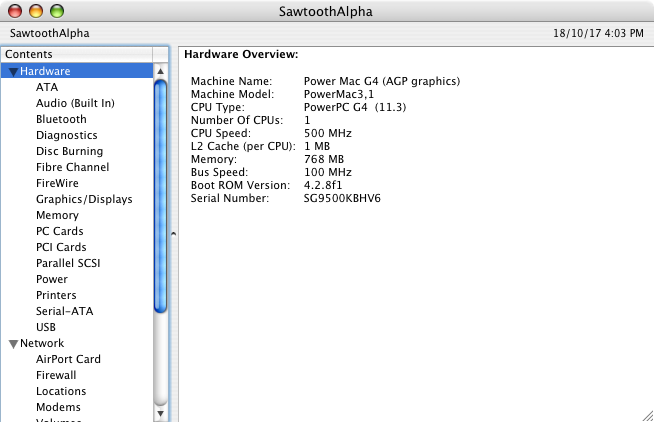The height and width of the screenshot is (422, 654).
Task: Open AirPort Card under Network
Action: point(68,359)
